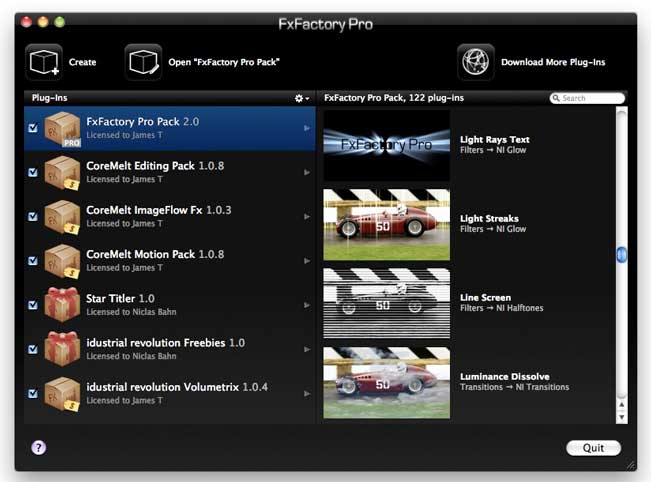Click the Create label

[x=83, y=62]
